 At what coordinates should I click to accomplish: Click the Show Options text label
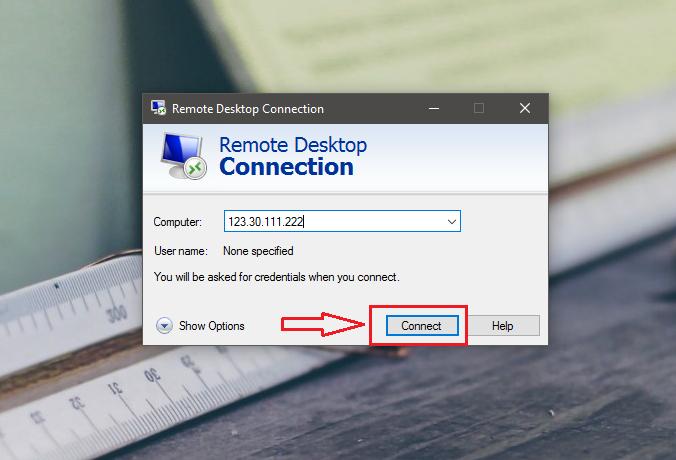[212, 326]
